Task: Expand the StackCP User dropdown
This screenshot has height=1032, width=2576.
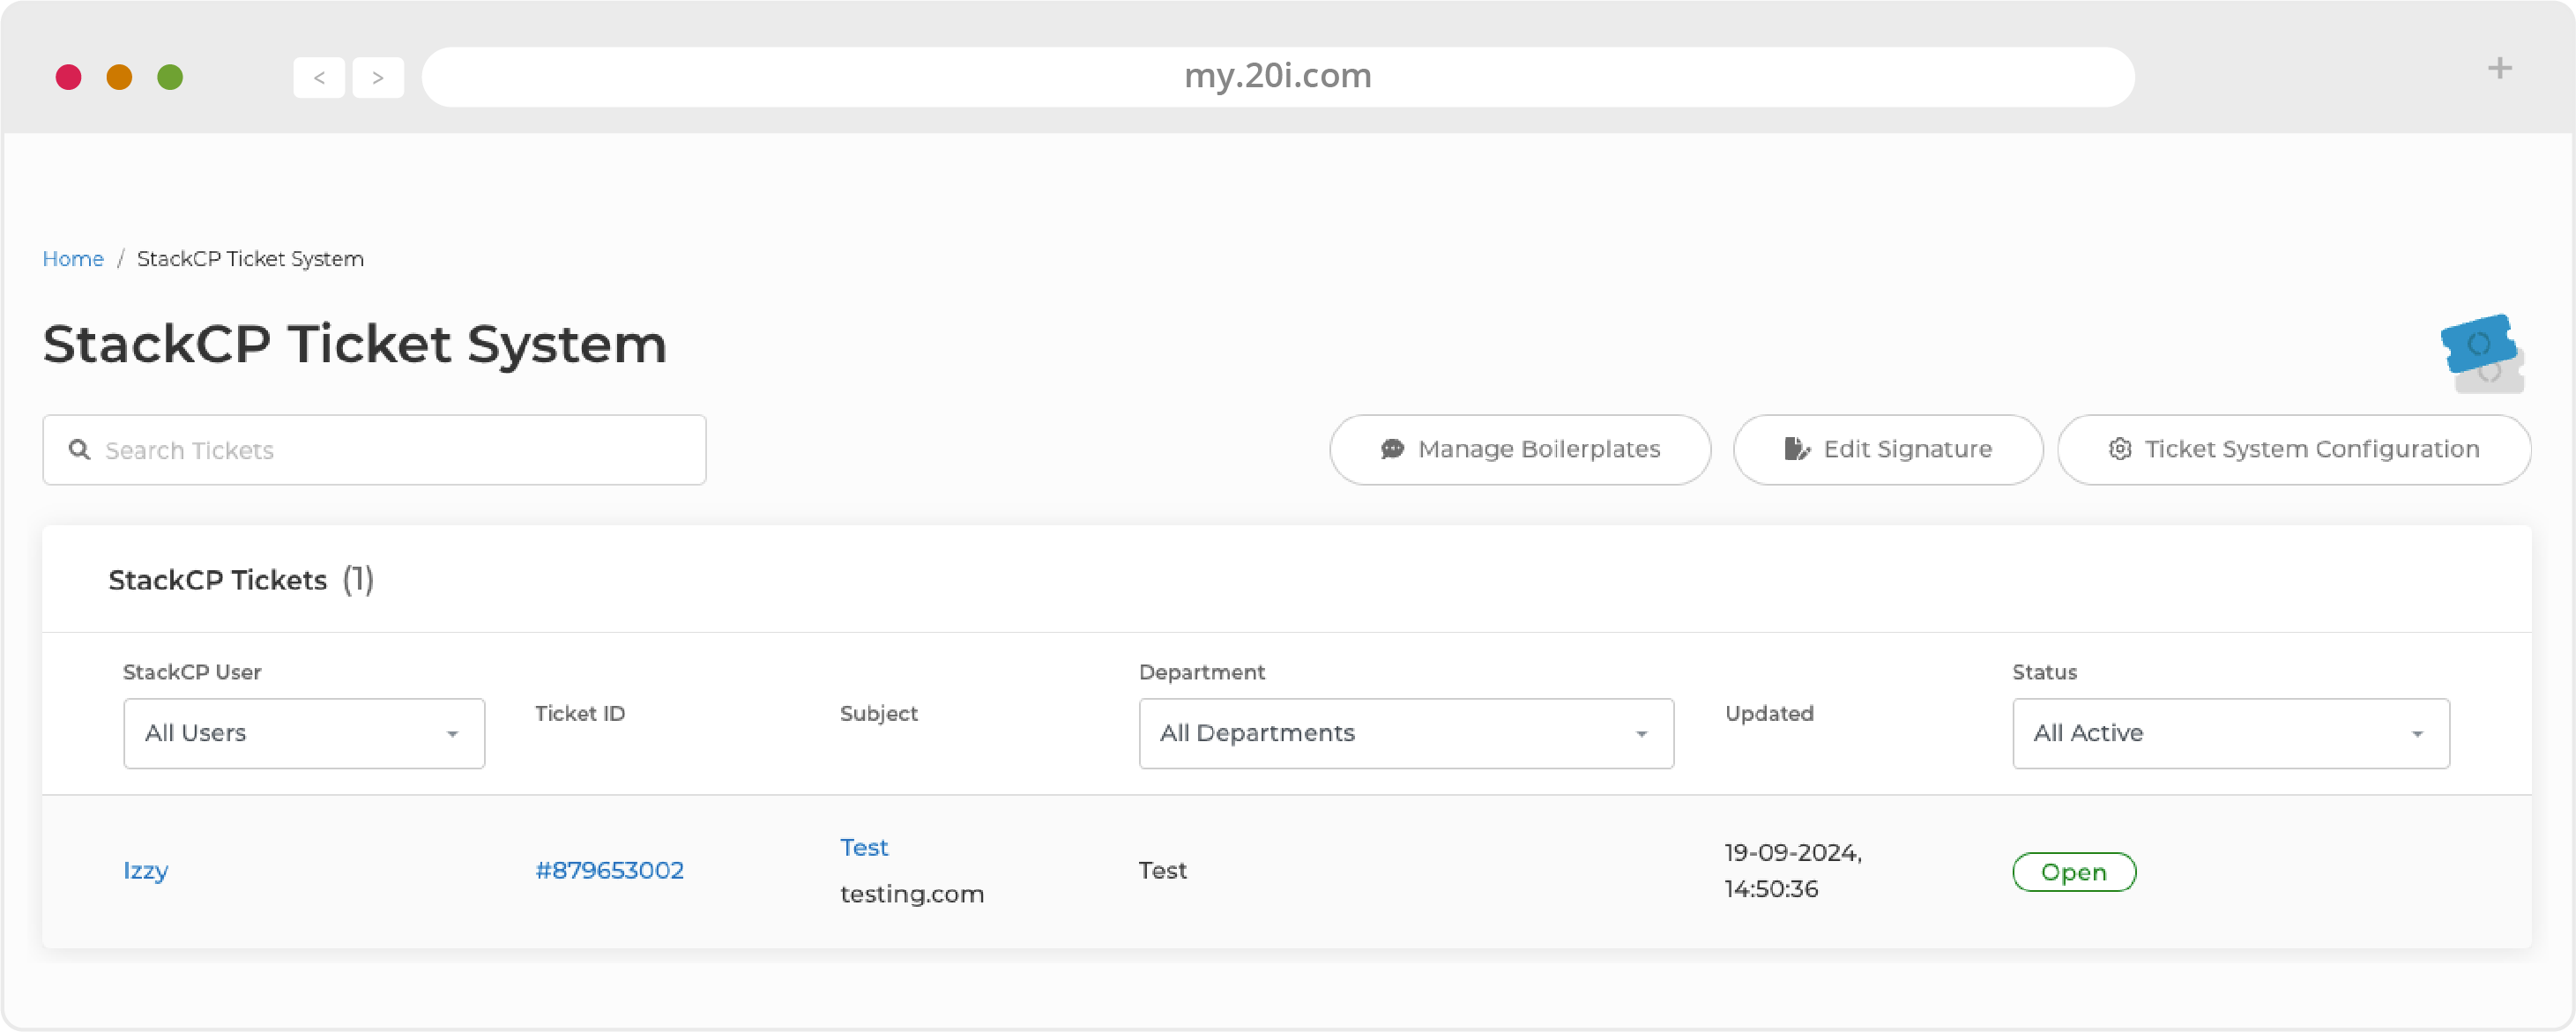Action: click(x=302, y=733)
